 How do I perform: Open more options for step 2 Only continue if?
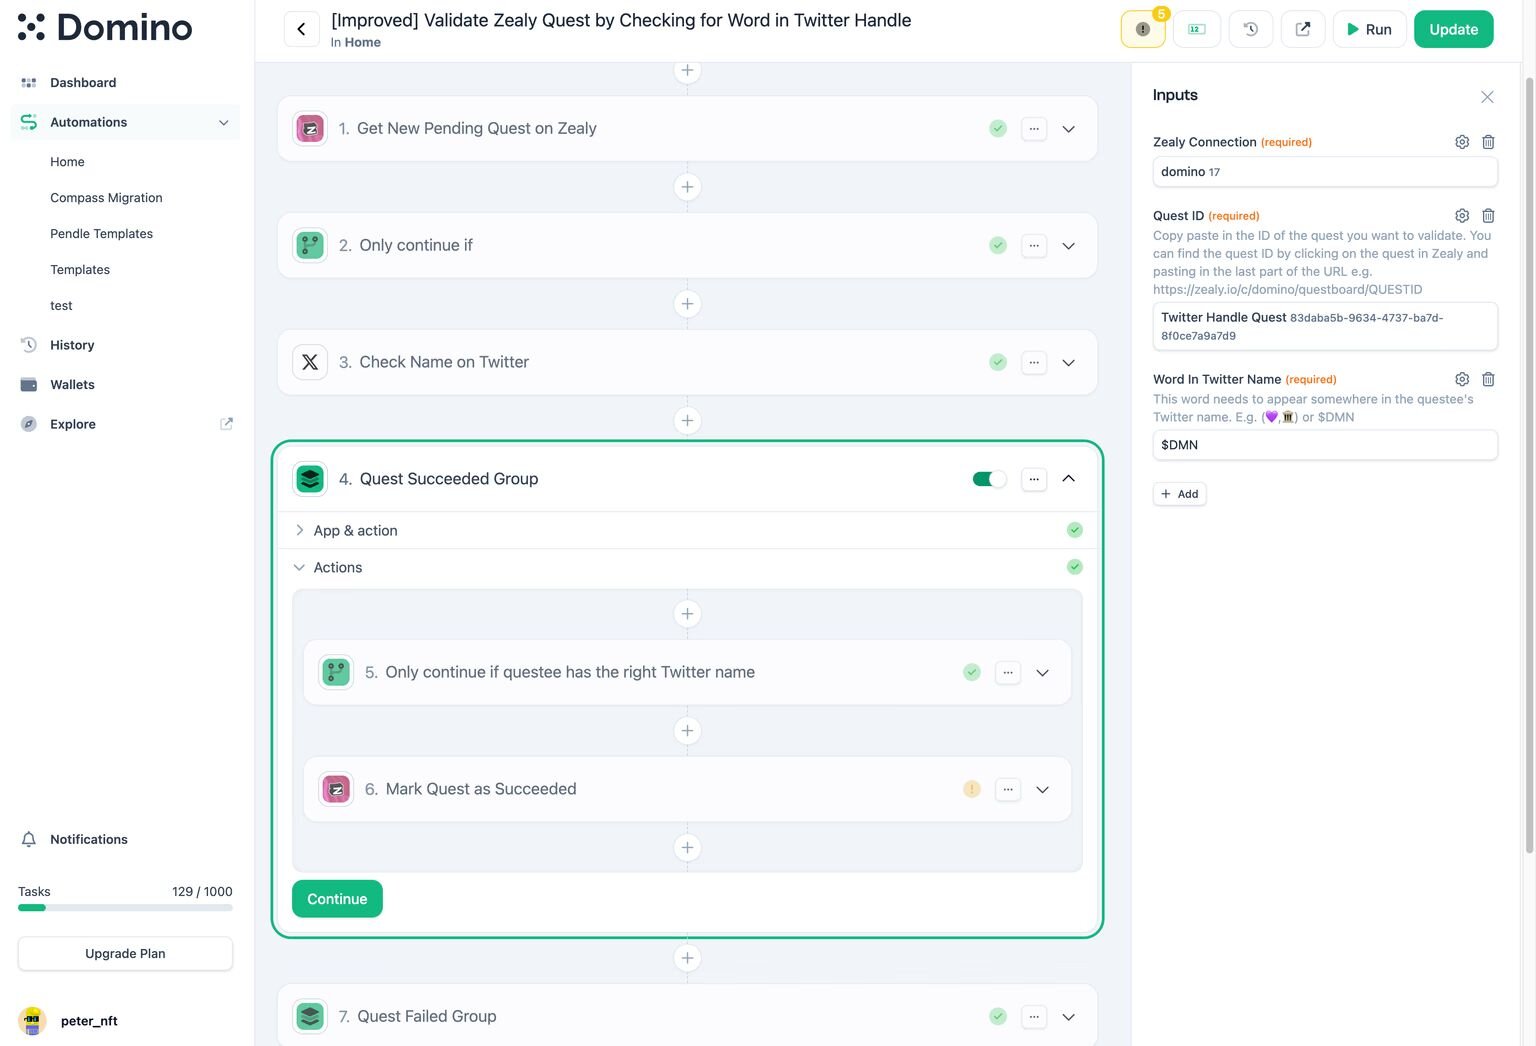point(1034,246)
